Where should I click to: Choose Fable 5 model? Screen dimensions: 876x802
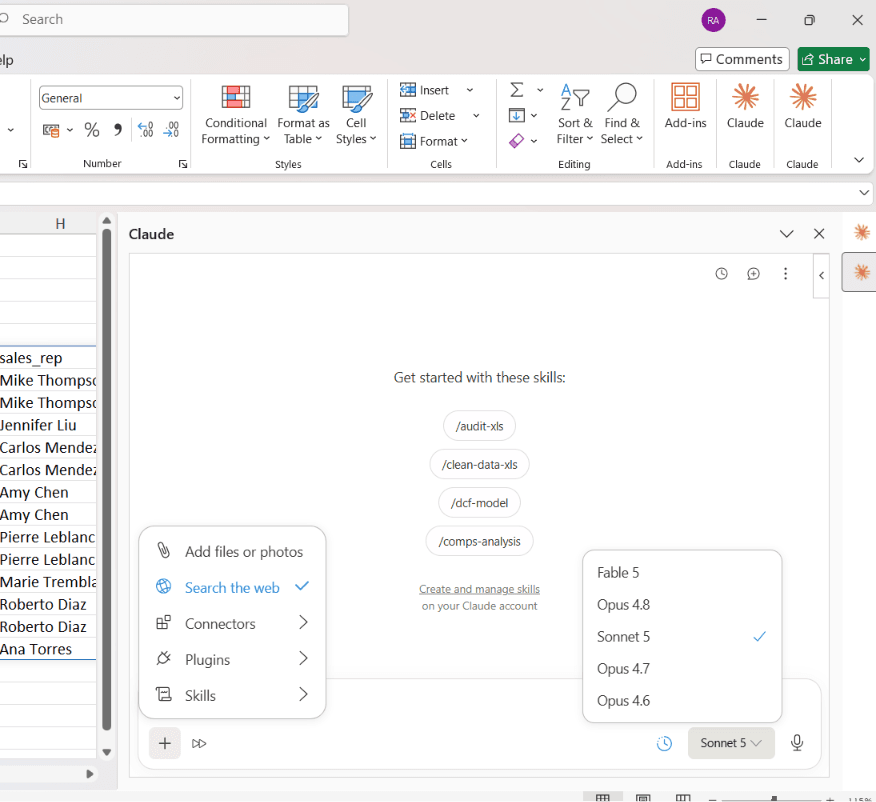coord(682,572)
